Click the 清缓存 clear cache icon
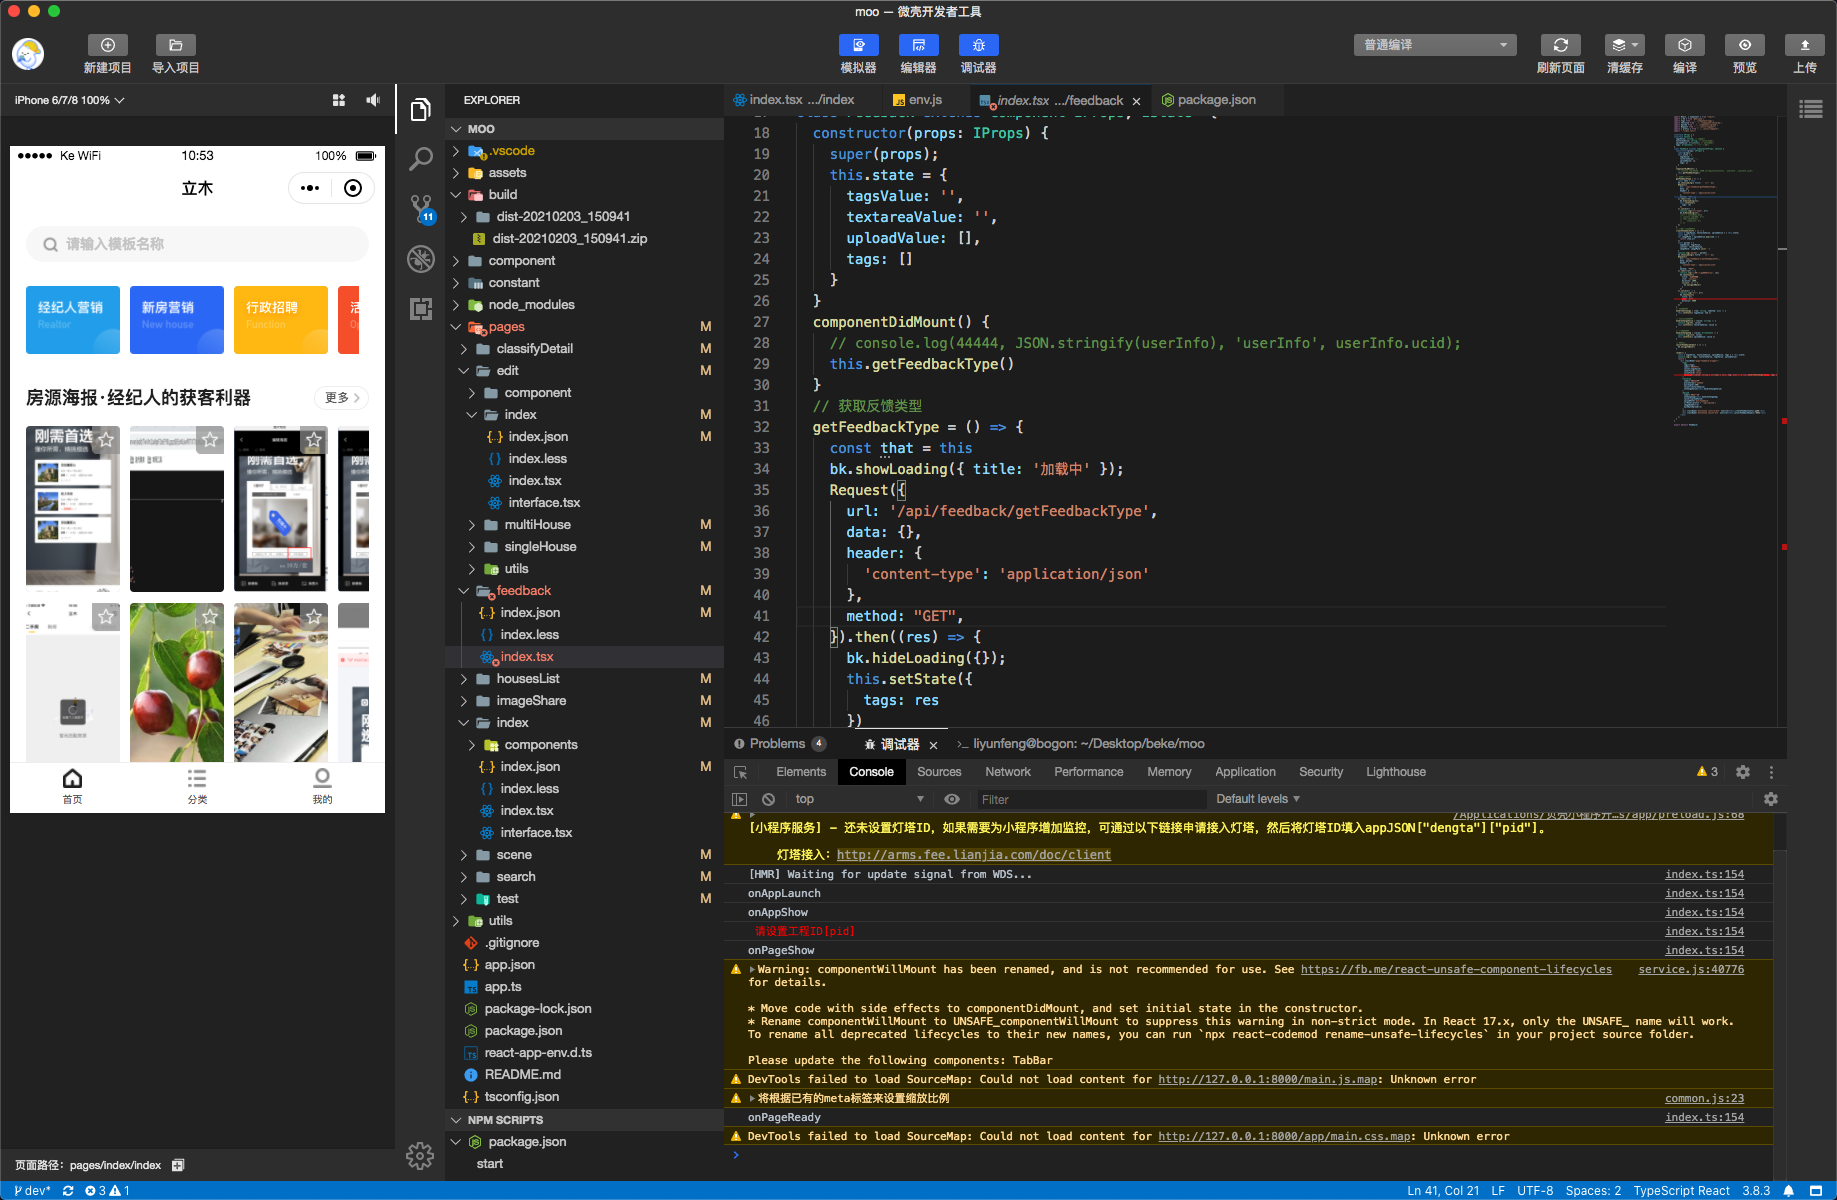1837x1200 pixels. pos(1624,45)
